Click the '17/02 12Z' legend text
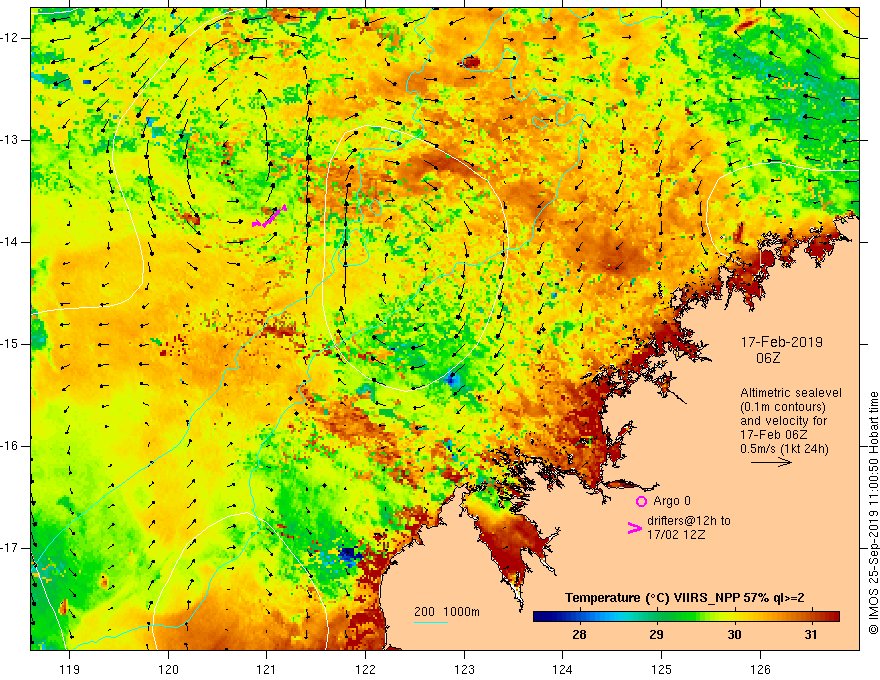The height and width of the screenshot is (680, 880). click(x=676, y=535)
